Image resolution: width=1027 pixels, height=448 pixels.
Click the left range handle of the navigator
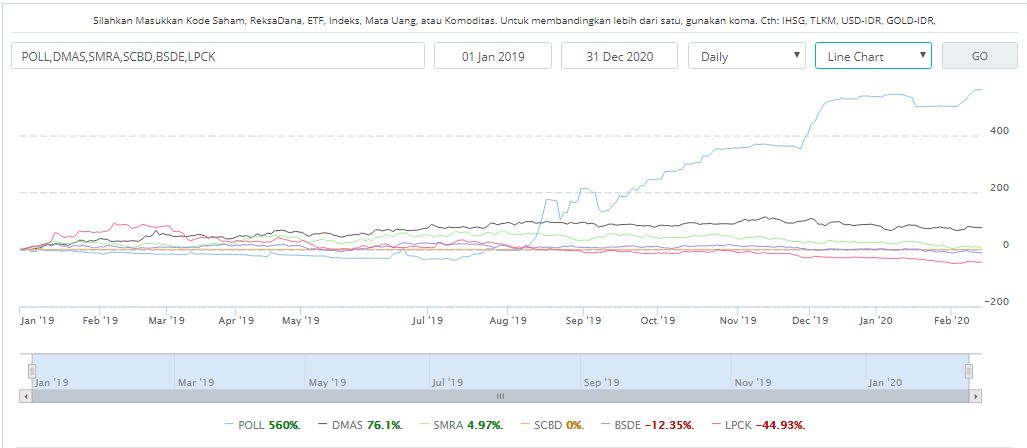pos(32,372)
